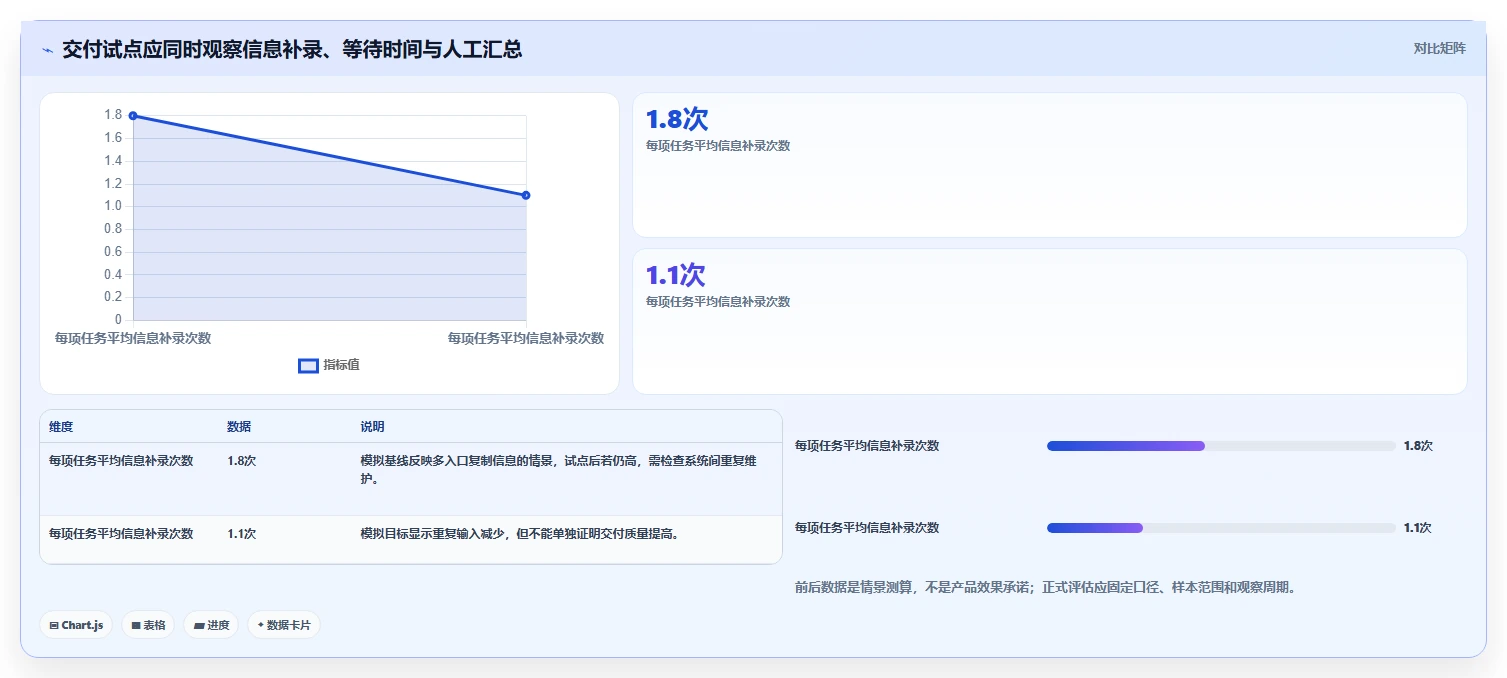Image resolution: width=1507 pixels, height=678 pixels.
Task: Click the 1.1次 cell in the table
Action: [242, 534]
